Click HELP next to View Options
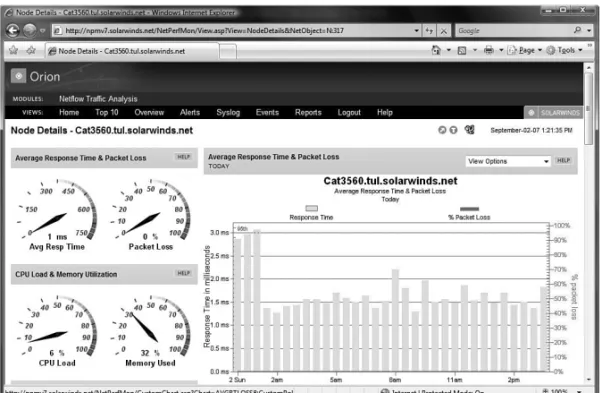Image resolution: width=602 pixels, height=393 pixels. [x=564, y=160]
